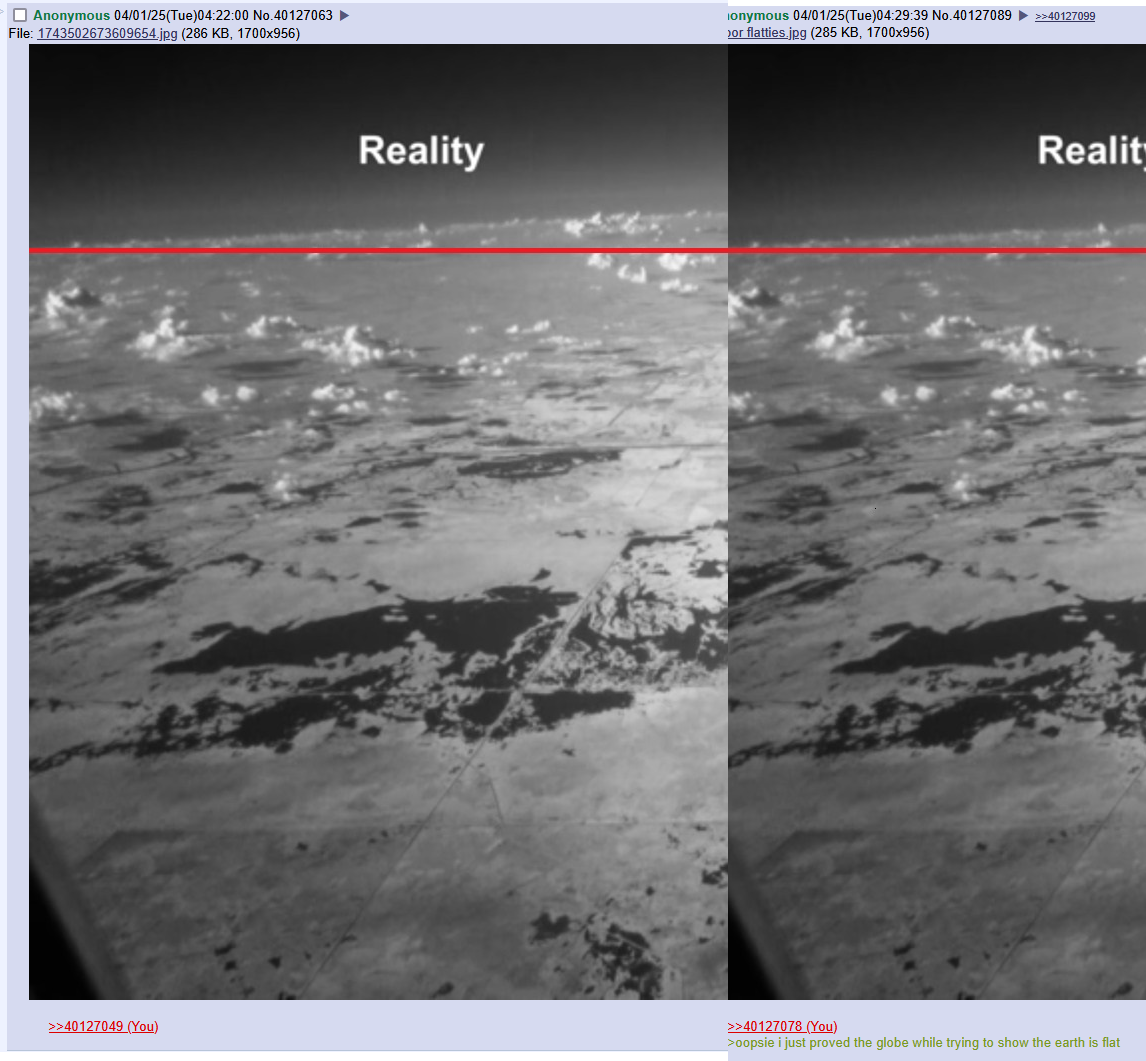The height and width of the screenshot is (1061, 1146).
Task: Open file link 1743502673609654.jpg
Action: pyautogui.click(x=107, y=34)
